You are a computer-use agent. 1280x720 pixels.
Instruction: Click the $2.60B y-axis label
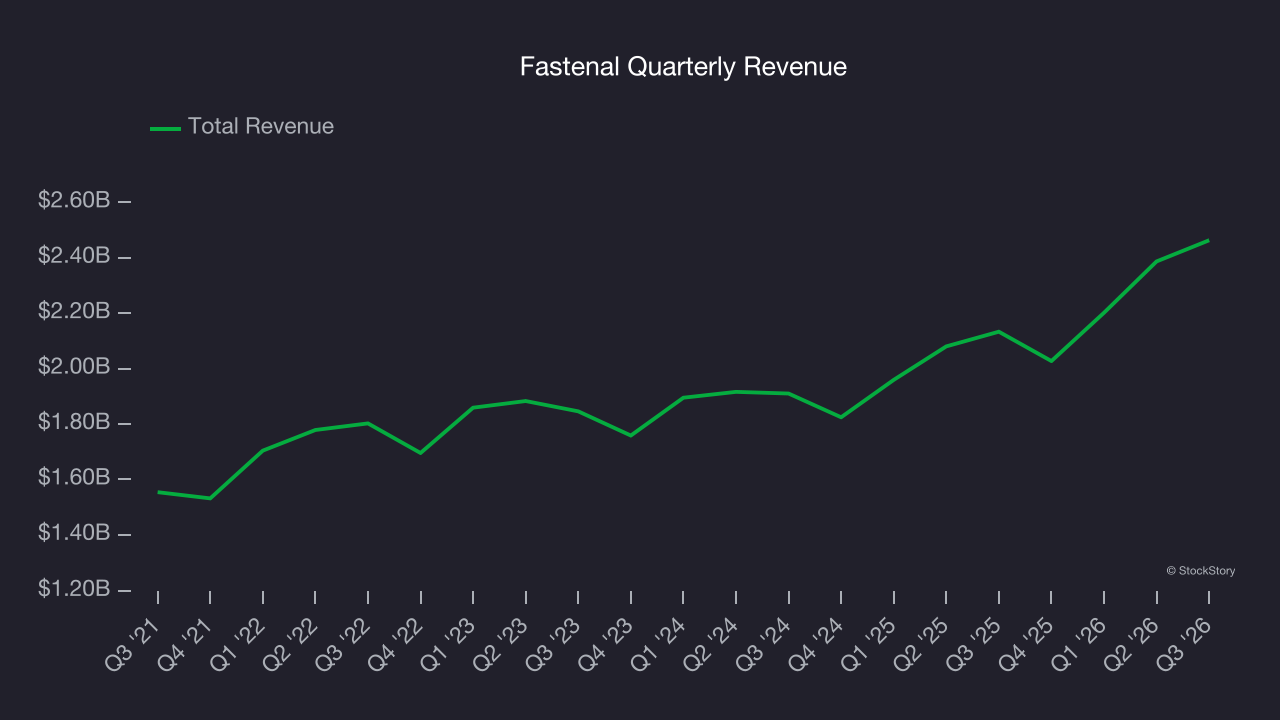(x=74, y=201)
